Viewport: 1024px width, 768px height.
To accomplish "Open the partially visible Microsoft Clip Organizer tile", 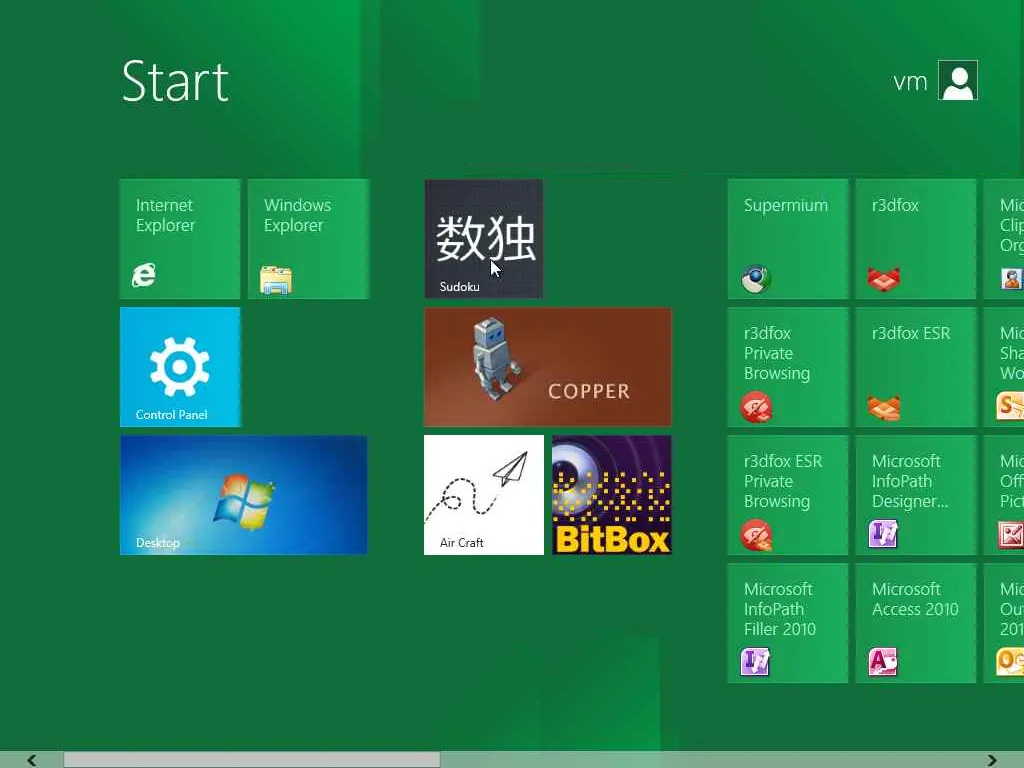I will (x=1004, y=239).
